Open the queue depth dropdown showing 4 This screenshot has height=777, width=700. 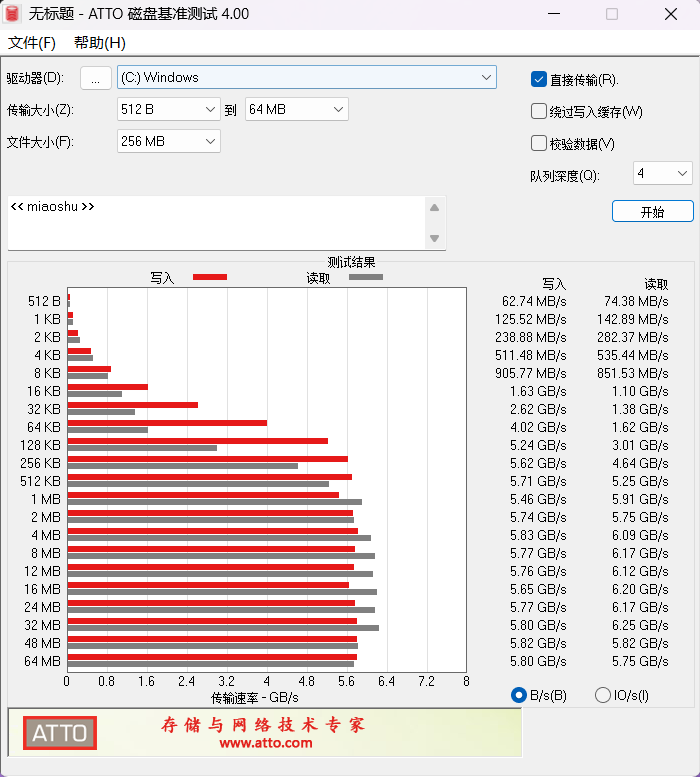pos(662,174)
